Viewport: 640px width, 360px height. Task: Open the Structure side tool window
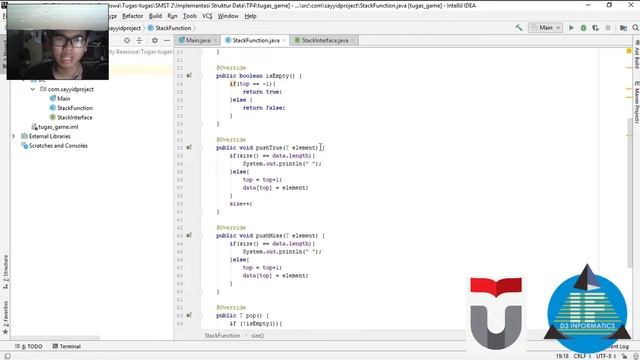tap(5, 271)
